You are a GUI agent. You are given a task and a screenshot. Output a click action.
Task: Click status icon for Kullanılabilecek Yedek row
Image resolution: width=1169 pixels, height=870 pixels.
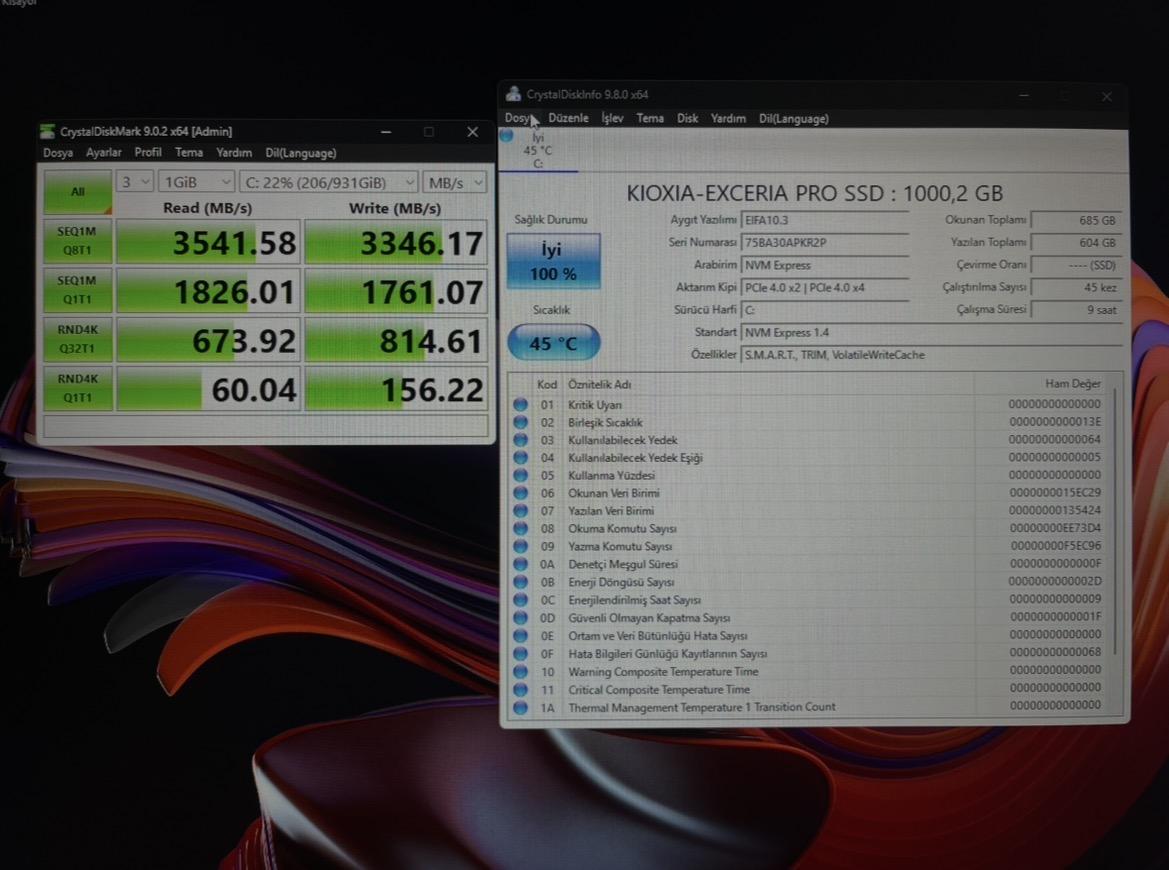pyautogui.click(x=520, y=440)
